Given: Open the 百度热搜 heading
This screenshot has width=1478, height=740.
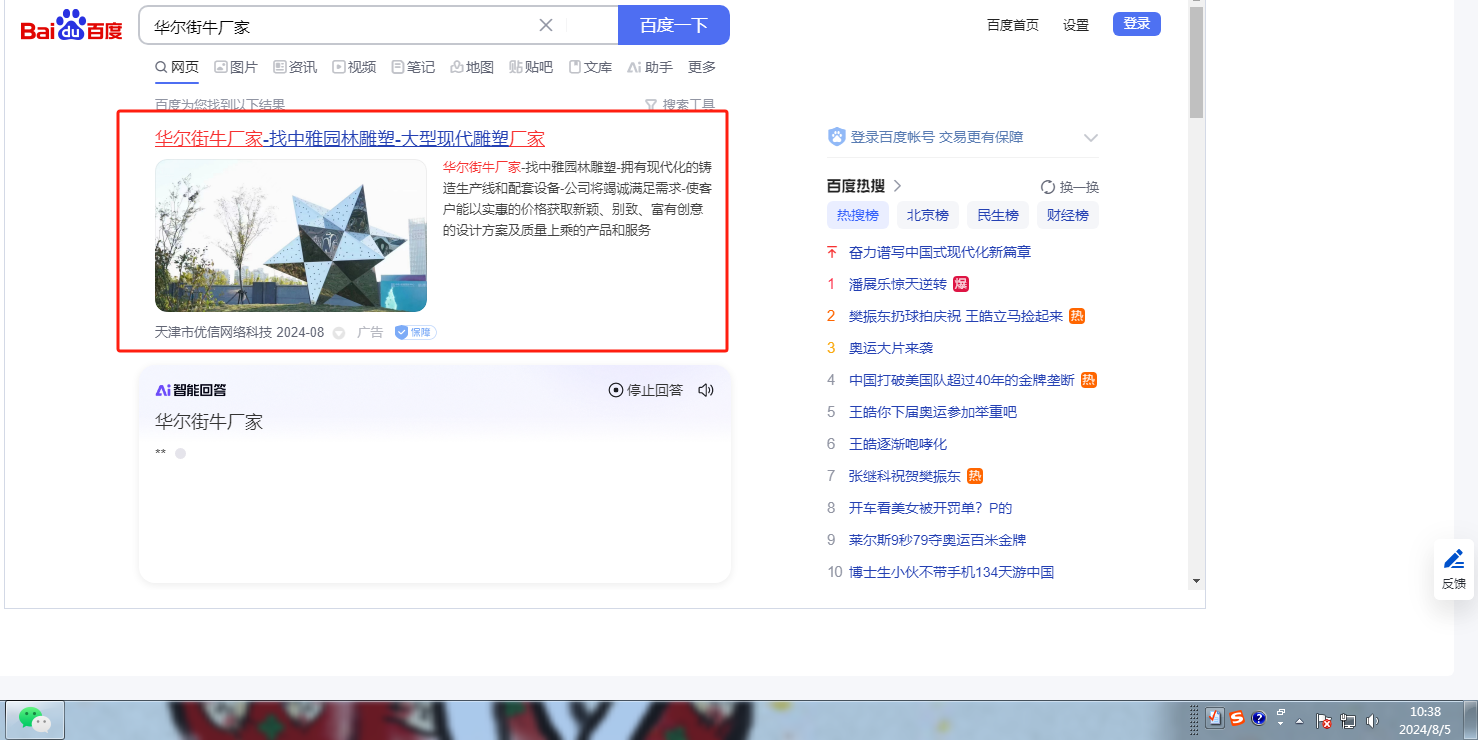Looking at the screenshot, I should 865,186.
